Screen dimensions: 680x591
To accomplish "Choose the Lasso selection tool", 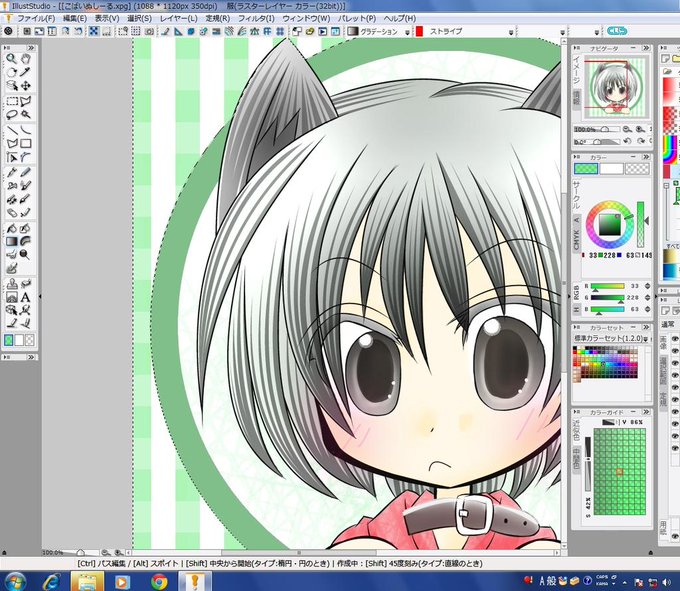I will tap(12, 115).
